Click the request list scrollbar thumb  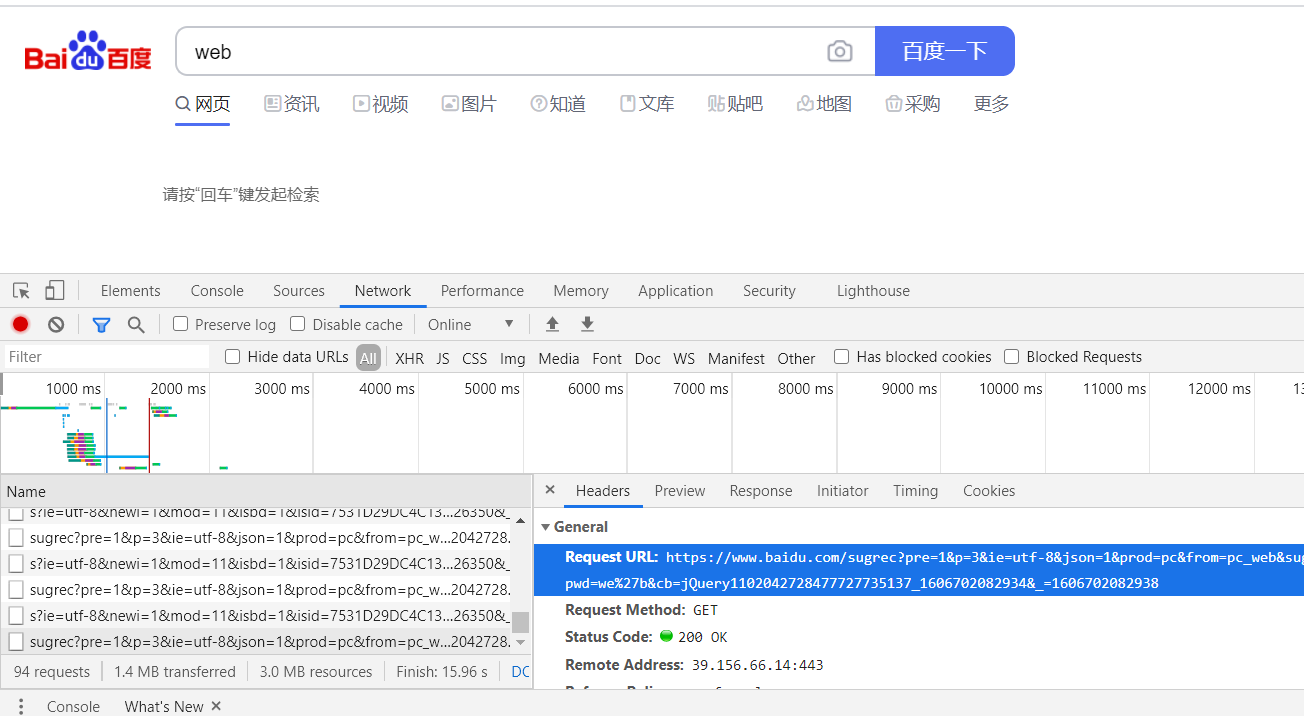pos(520,622)
